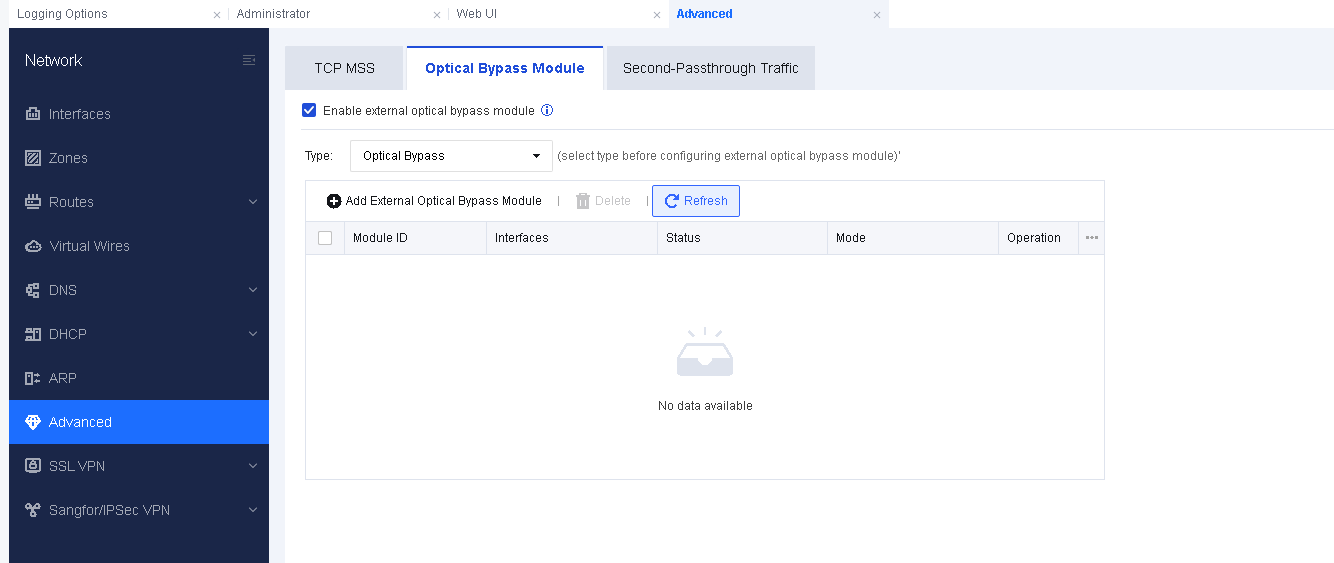Open the Type dropdown showing Optical Bypass

[451, 156]
